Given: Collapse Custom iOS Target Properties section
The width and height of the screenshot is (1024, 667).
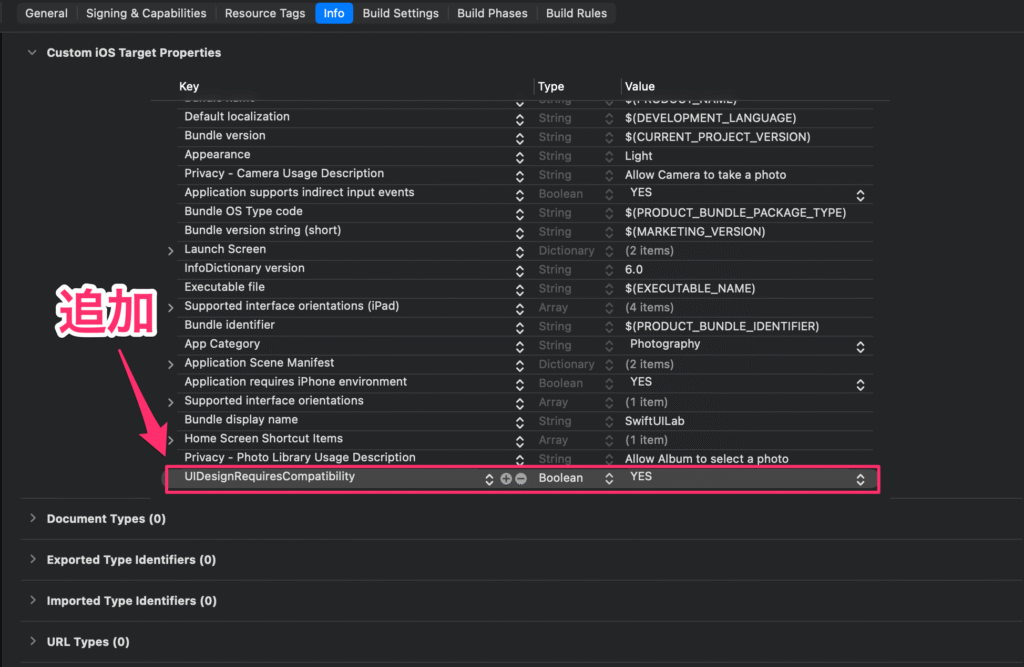Looking at the screenshot, I should (x=32, y=53).
